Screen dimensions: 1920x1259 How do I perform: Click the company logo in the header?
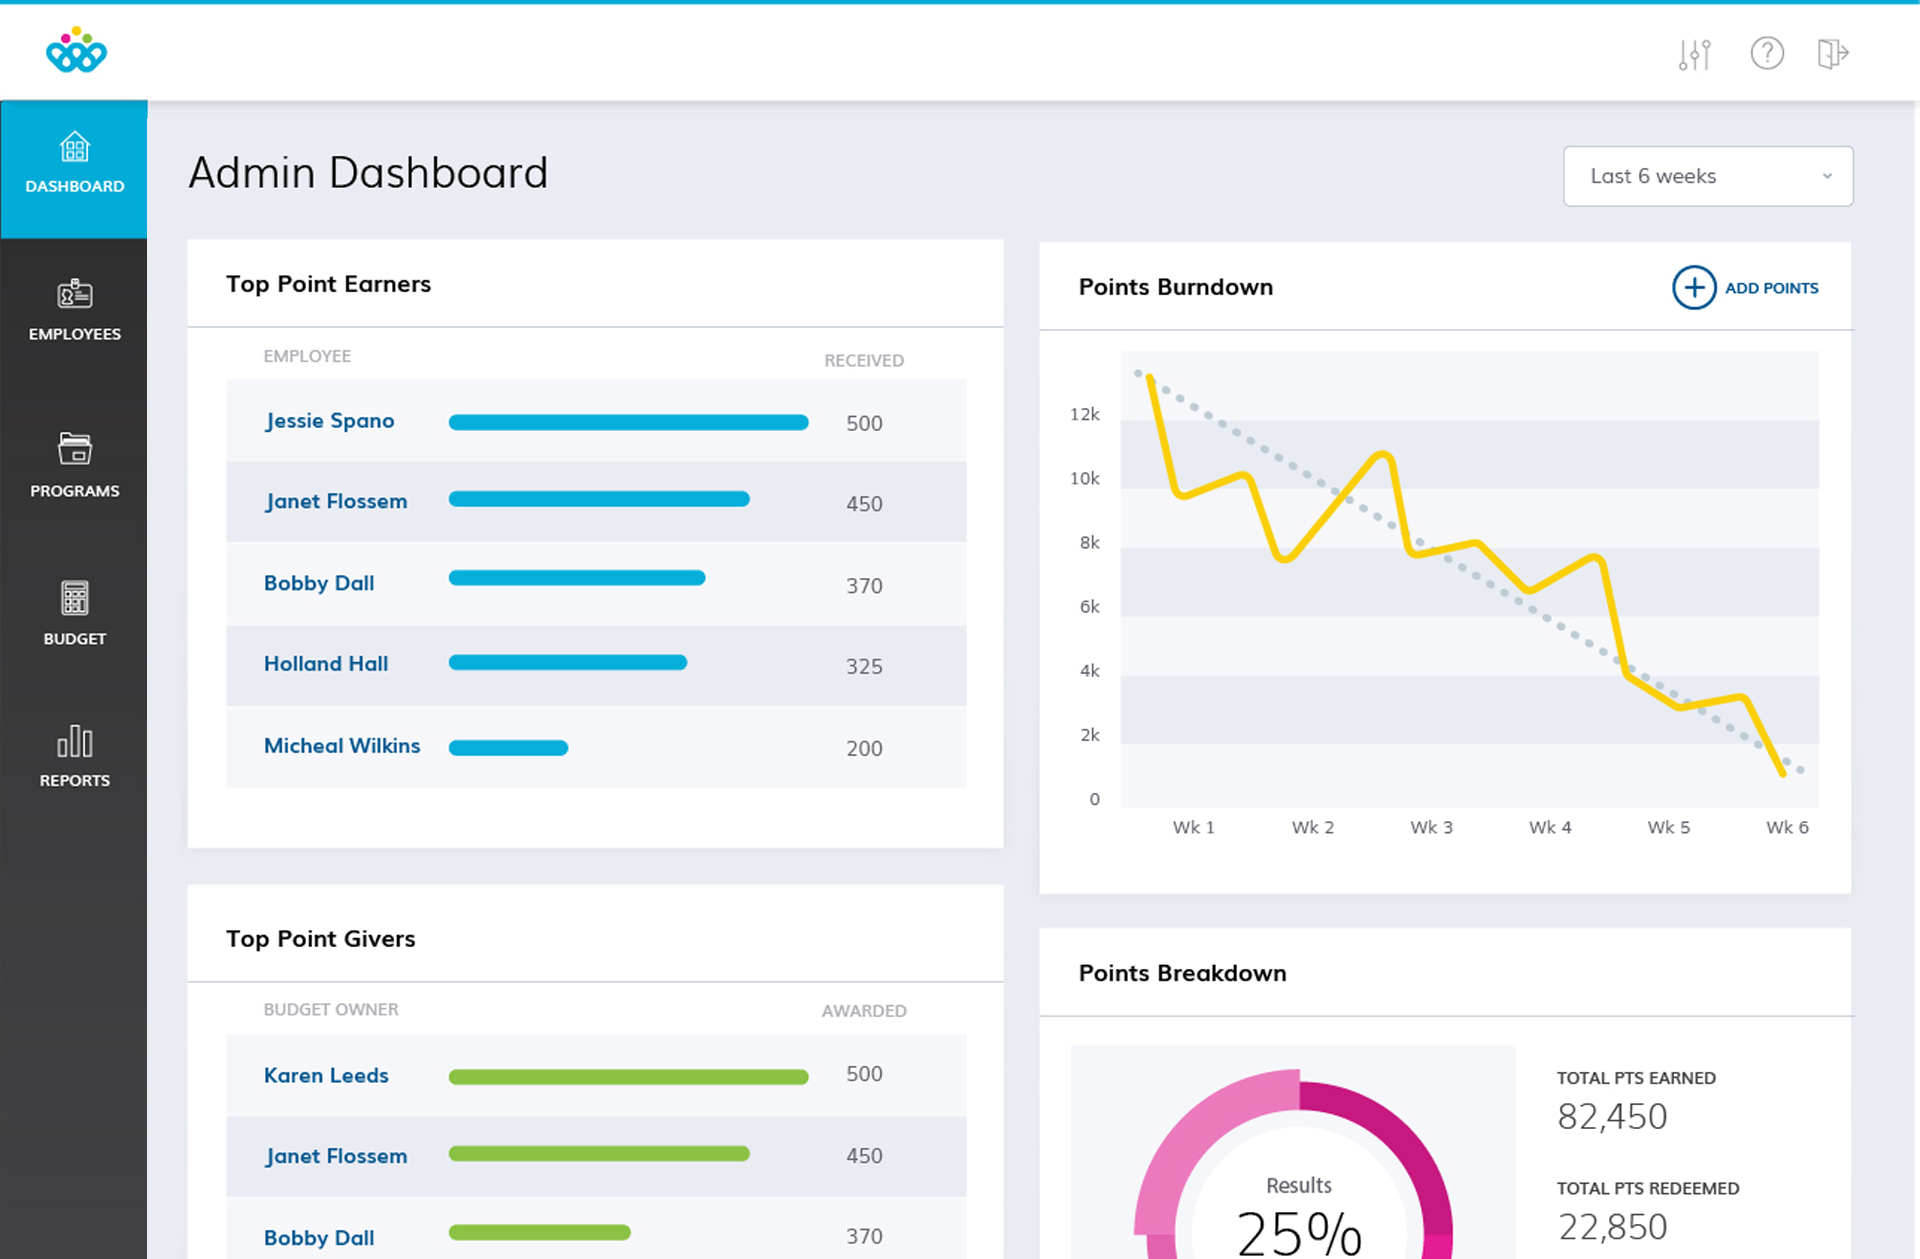pos(76,50)
